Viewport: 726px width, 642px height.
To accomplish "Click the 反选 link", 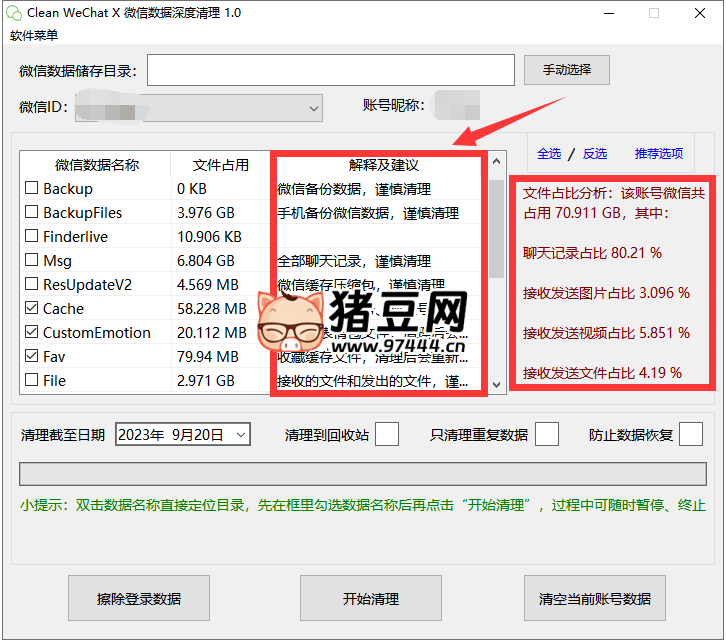I will [x=595, y=154].
